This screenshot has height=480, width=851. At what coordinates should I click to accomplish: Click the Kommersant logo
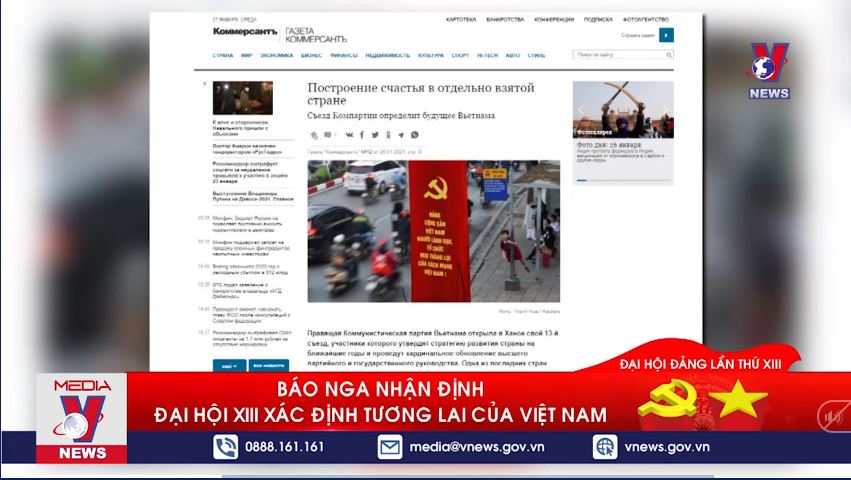click(245, 32)
